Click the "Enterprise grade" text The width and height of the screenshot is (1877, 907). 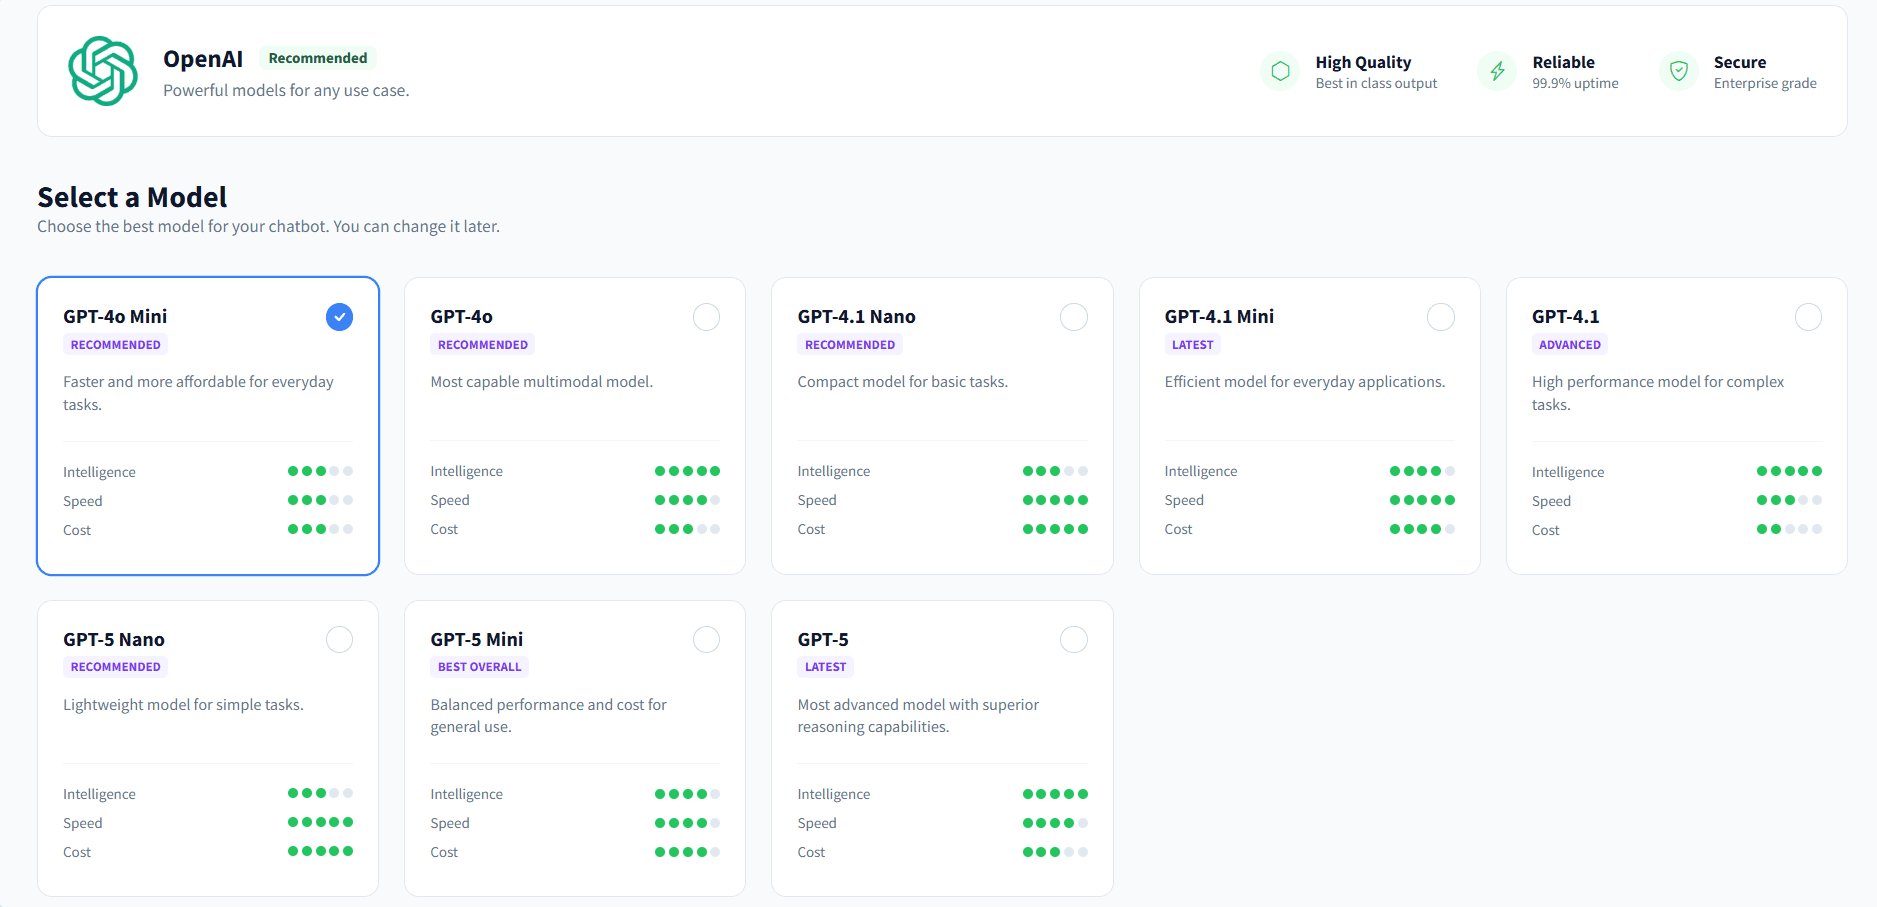pos(1765,83)
